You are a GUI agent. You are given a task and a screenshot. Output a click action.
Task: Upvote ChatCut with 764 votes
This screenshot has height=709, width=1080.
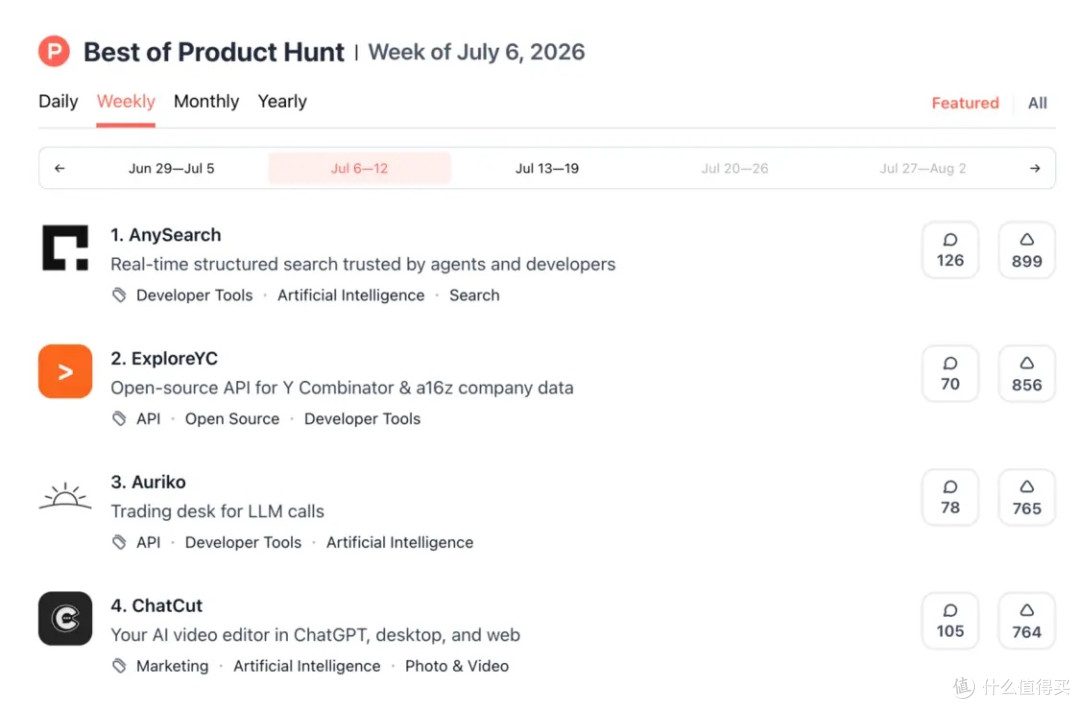click(x=1026, y=621)
